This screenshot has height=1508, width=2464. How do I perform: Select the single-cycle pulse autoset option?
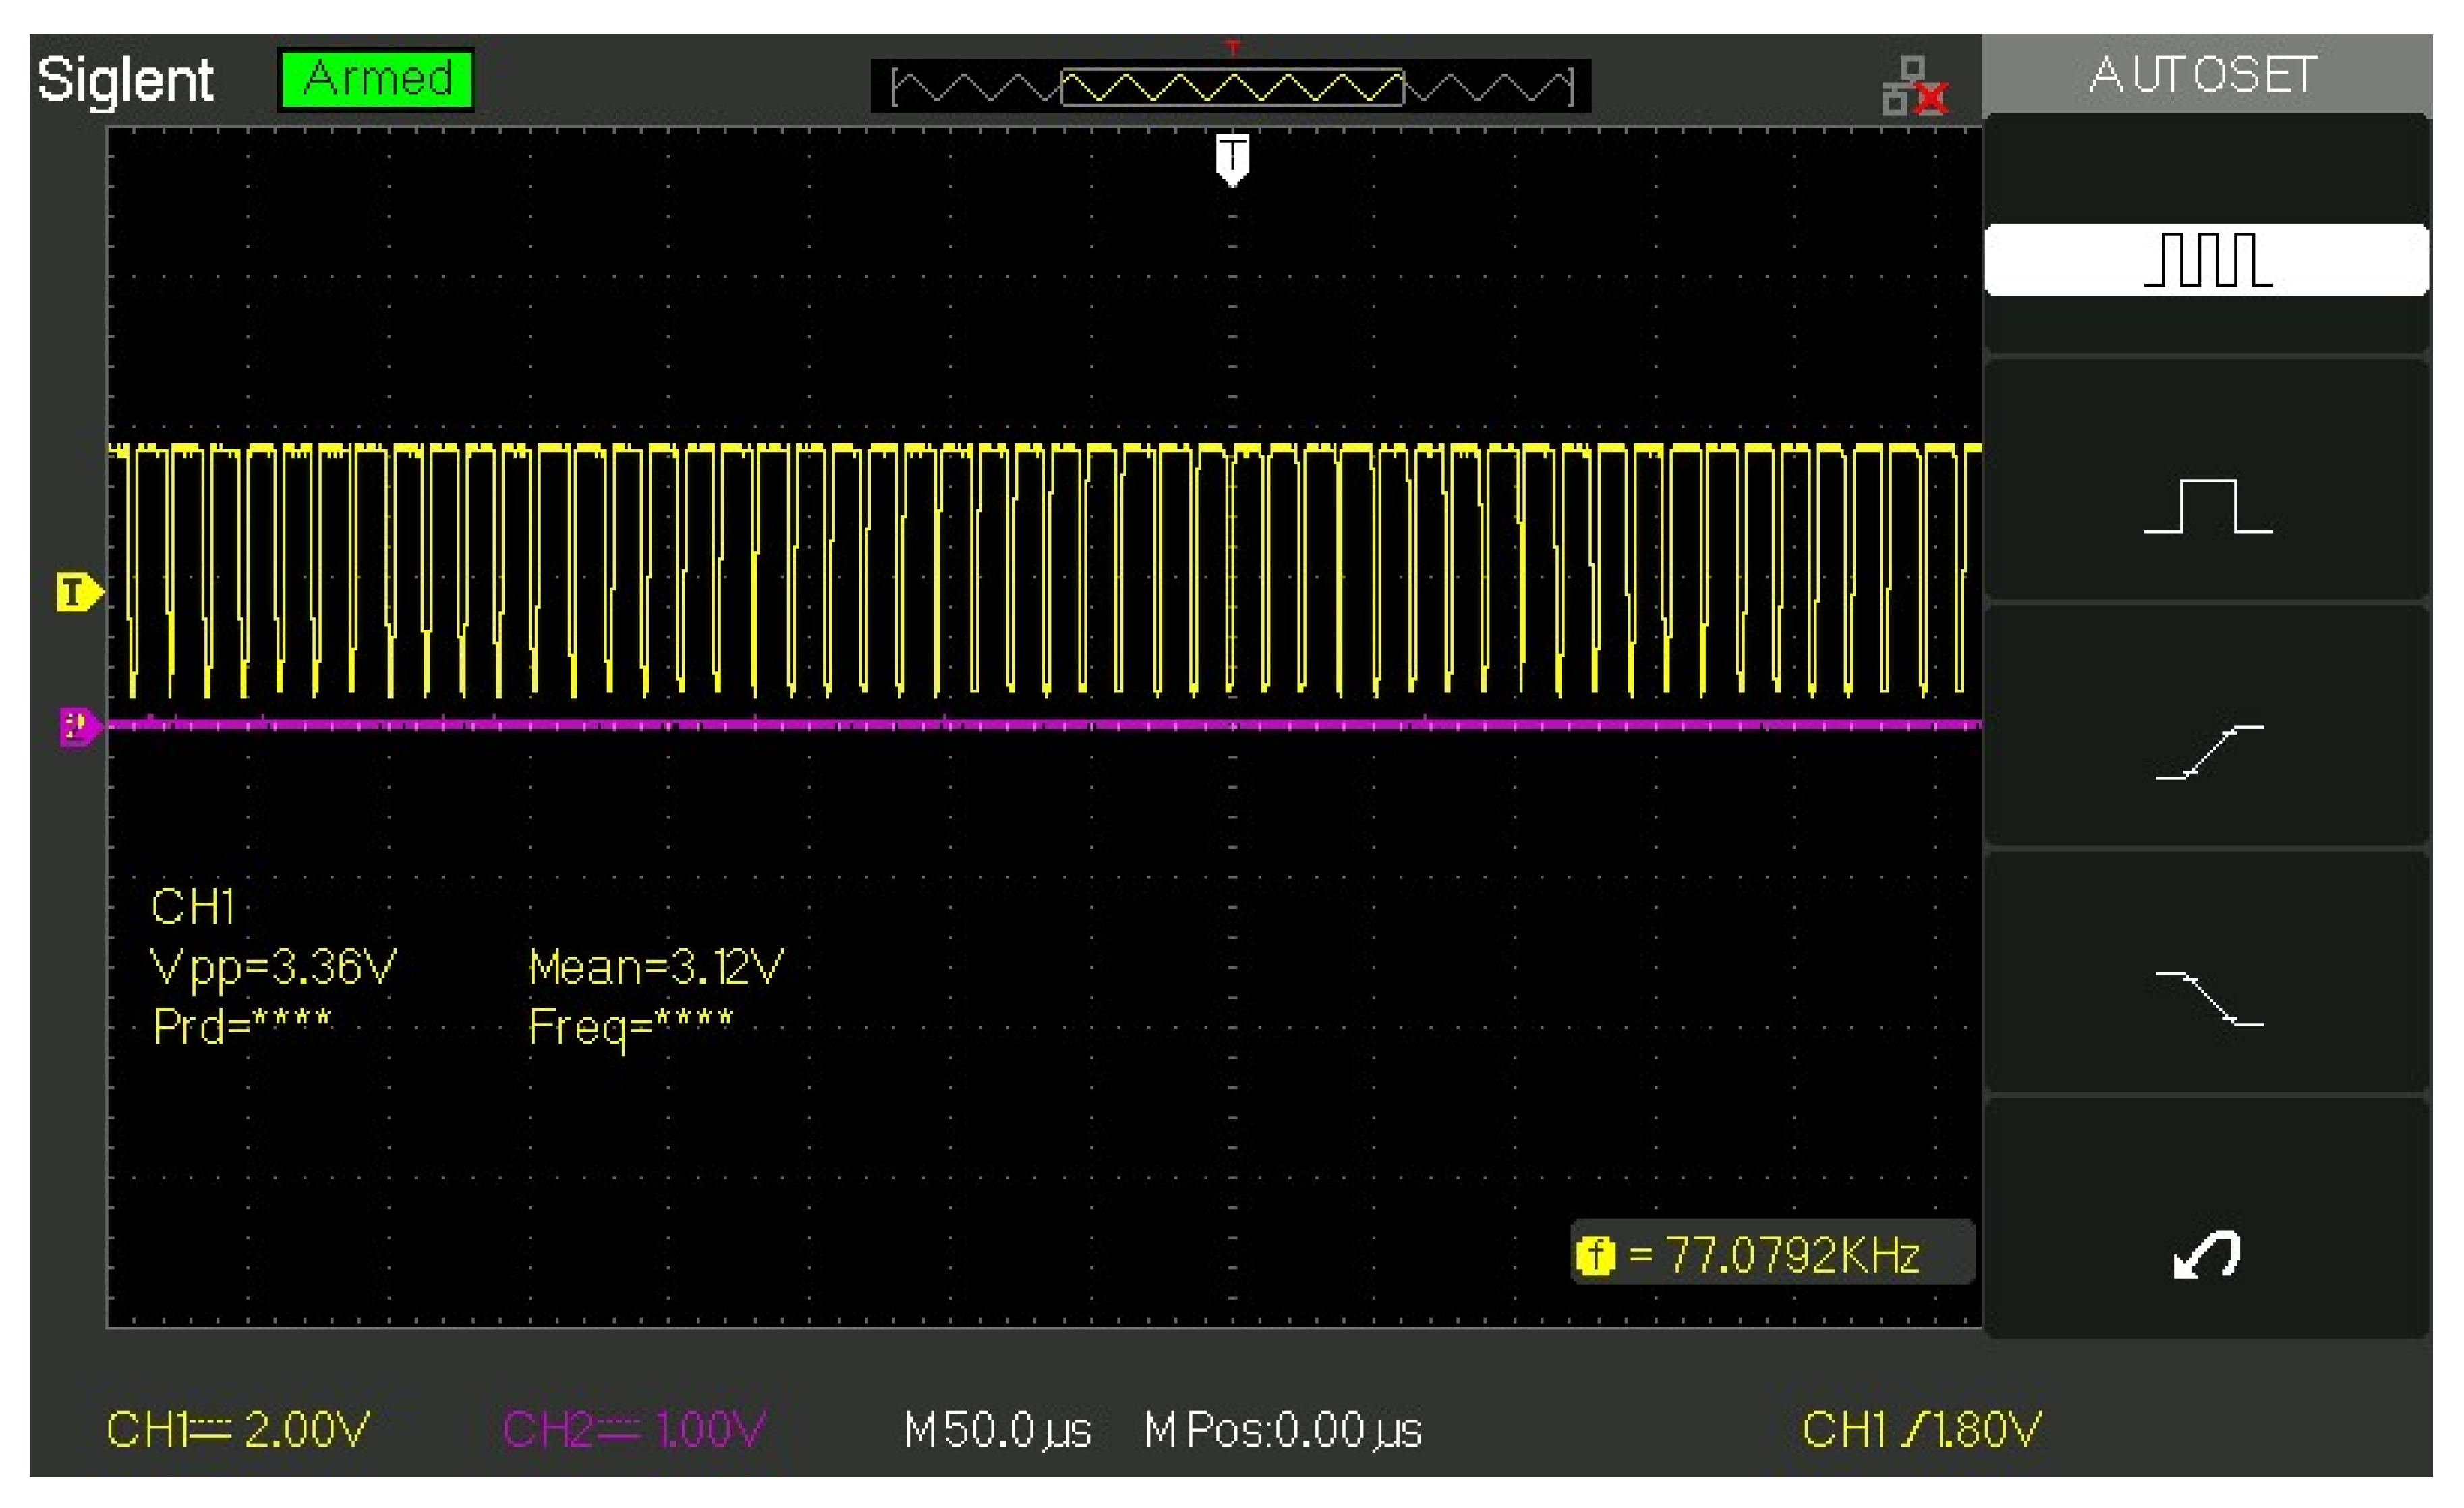pyautogui.click(x=2206, y=506)
